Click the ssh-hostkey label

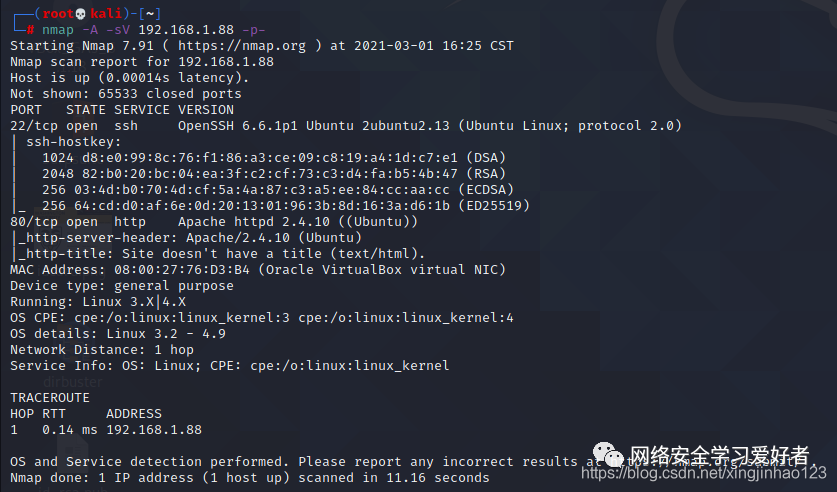click(74, 142)
